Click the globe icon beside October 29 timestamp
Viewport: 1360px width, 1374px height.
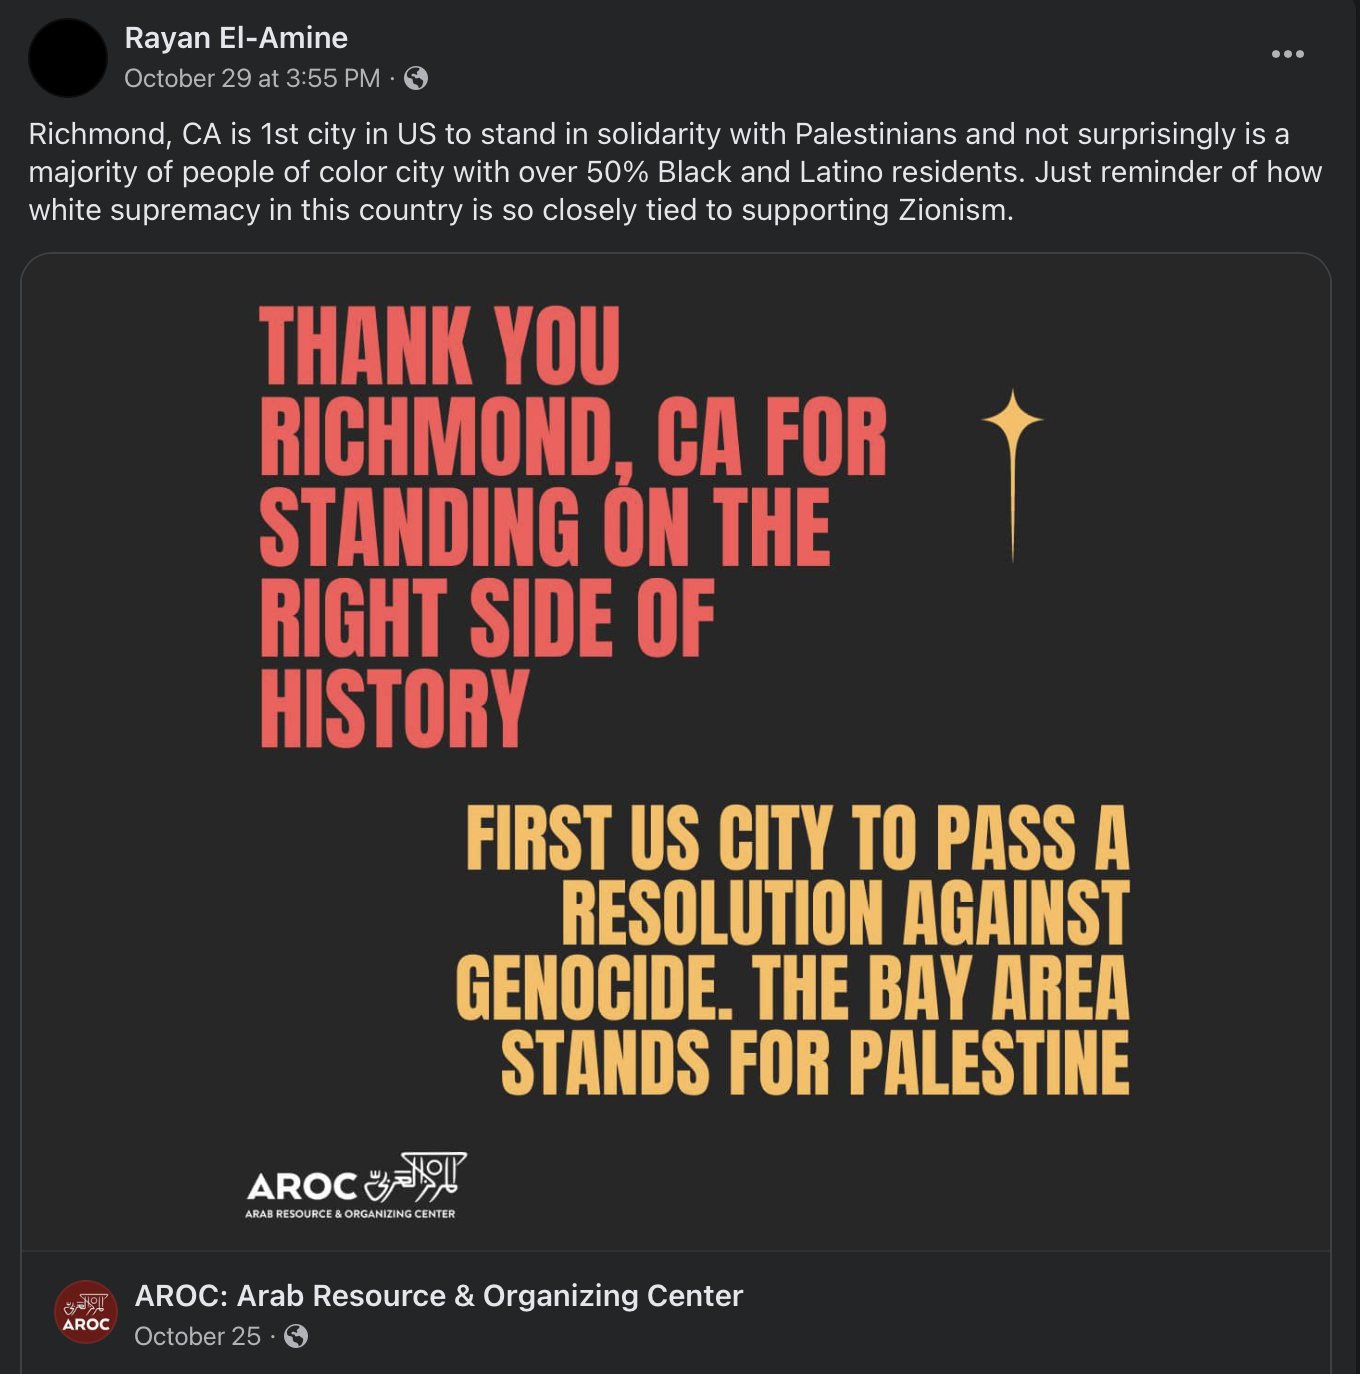pyautogui.click(x=416, y=78)
